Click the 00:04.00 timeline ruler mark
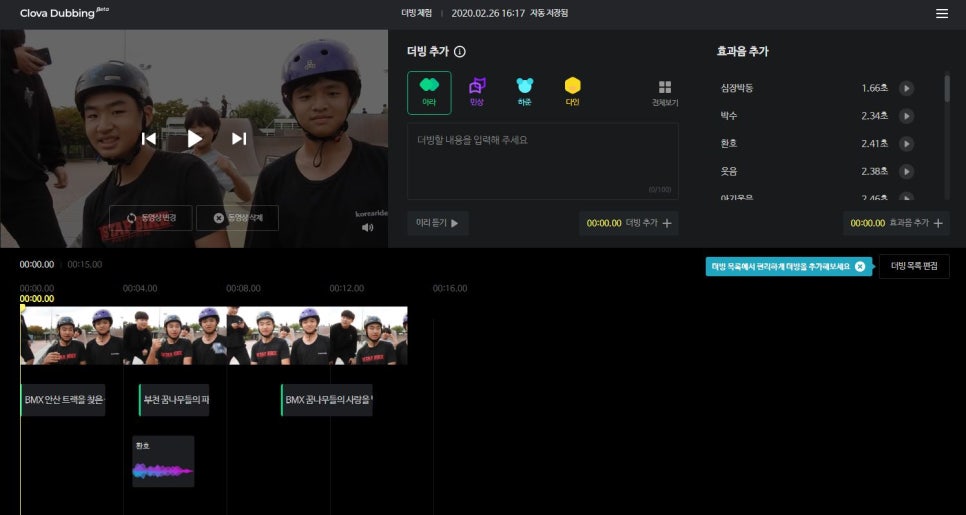 [140, 288]
